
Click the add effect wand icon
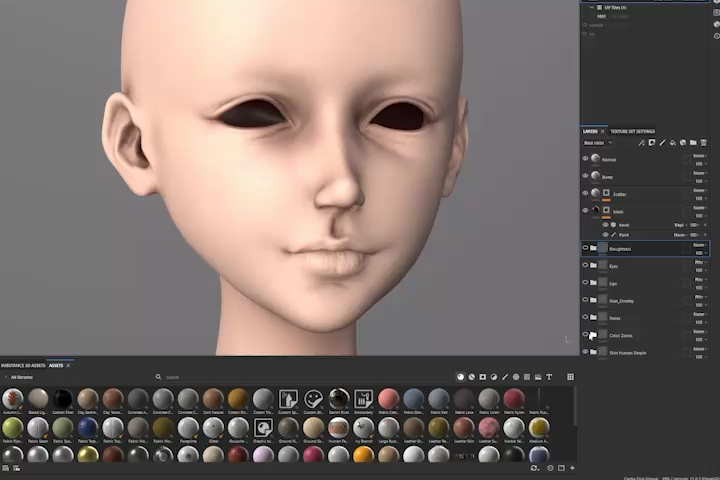[641, 143]
